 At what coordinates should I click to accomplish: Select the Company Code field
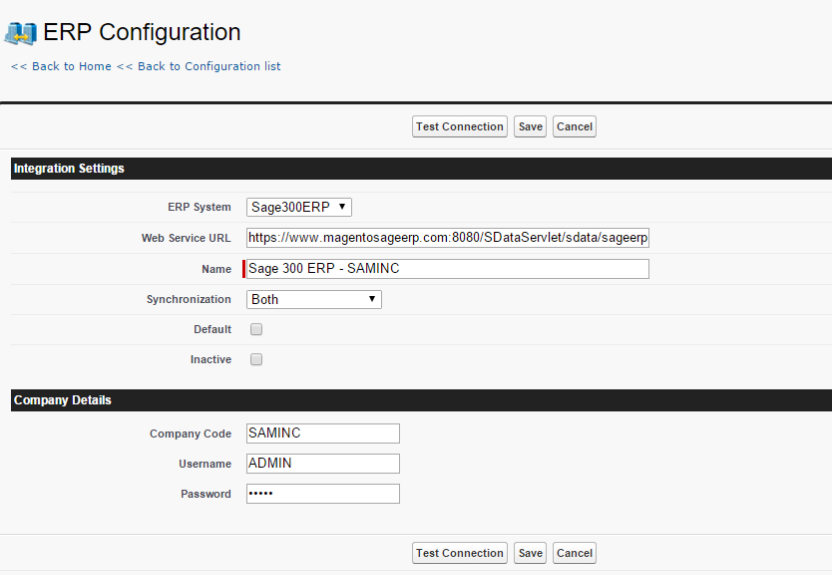(323, 434)
